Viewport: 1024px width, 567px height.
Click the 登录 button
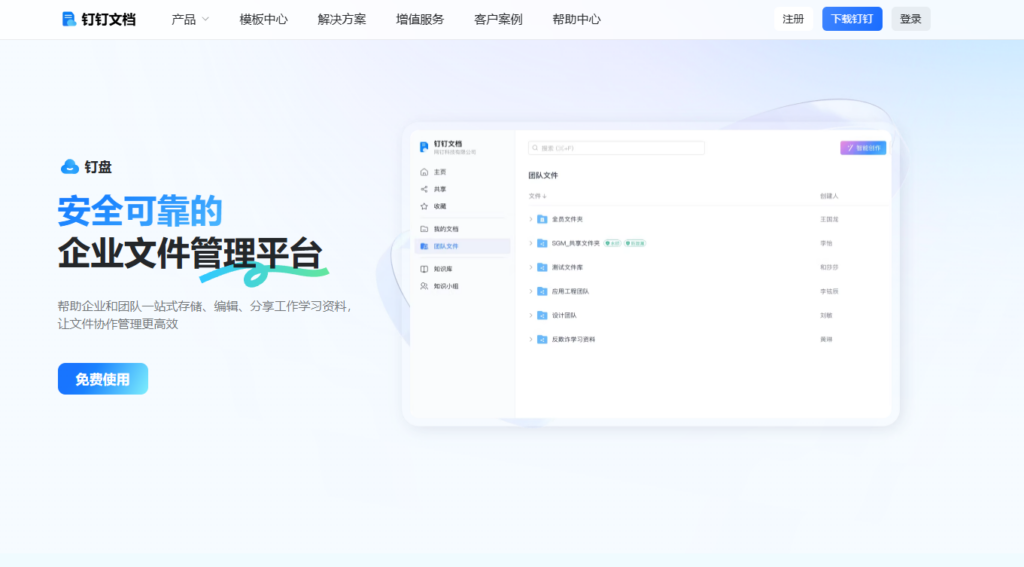(910, 19)
